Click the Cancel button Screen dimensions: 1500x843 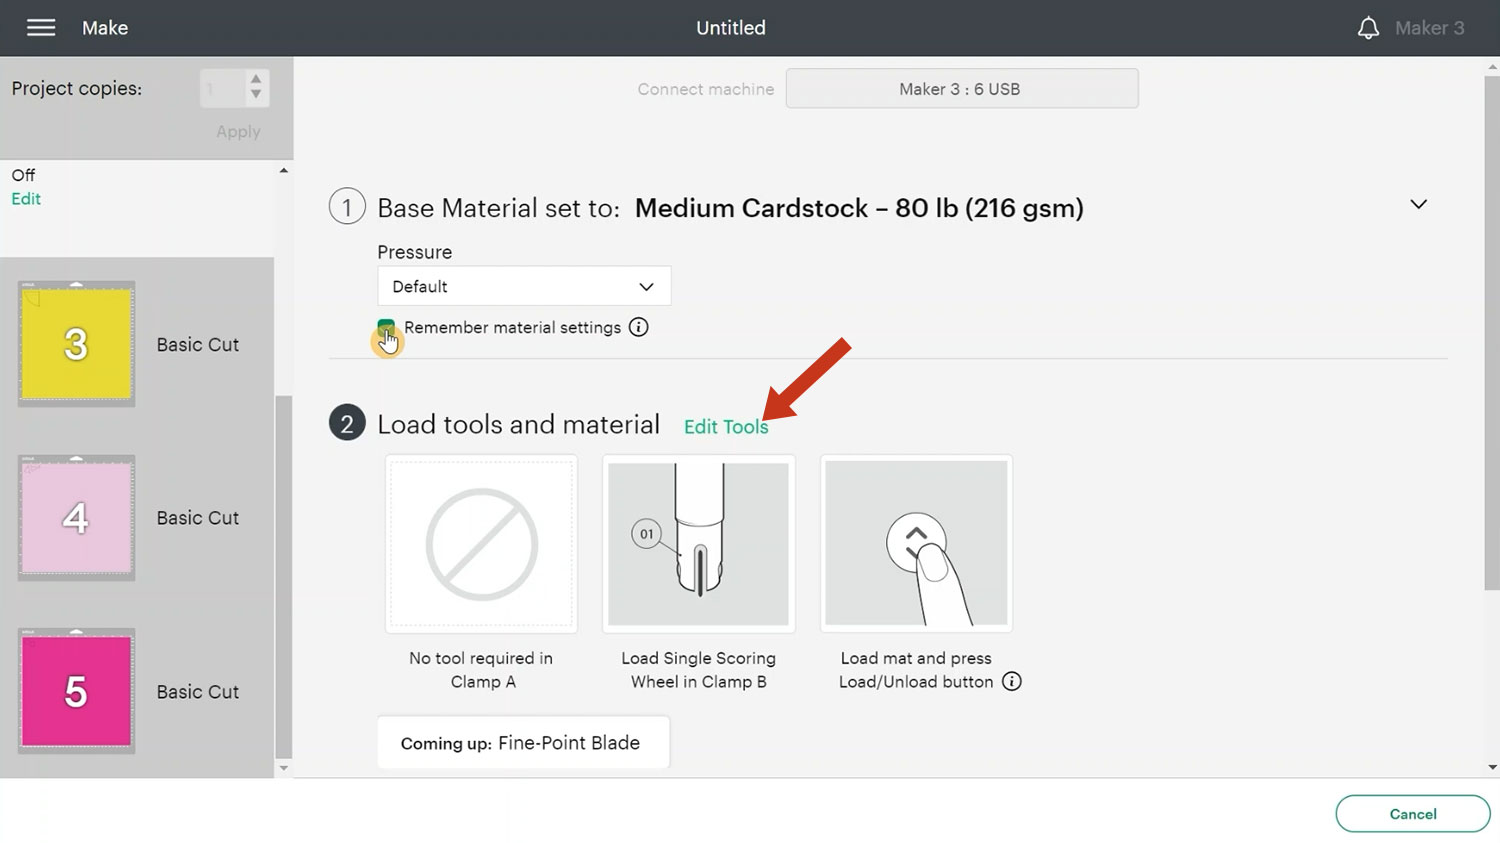[x=1412, y=814]
